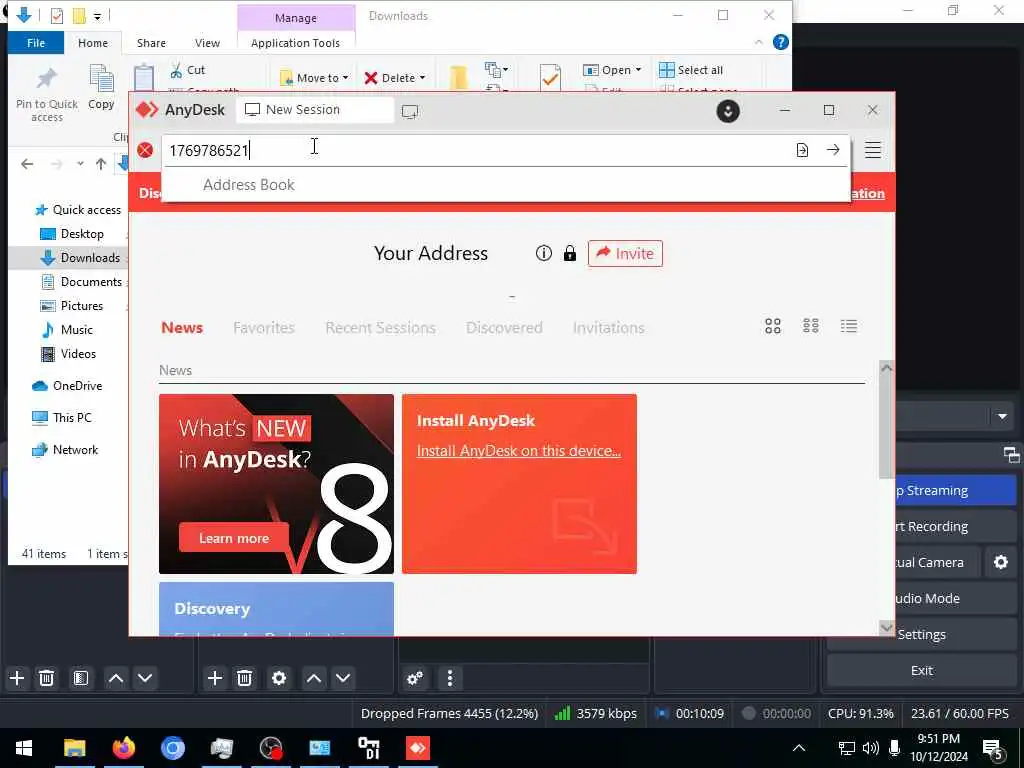Click Address Book suggestion
1024x768 pixels.
pyautogui.click(x=248, y=185)
